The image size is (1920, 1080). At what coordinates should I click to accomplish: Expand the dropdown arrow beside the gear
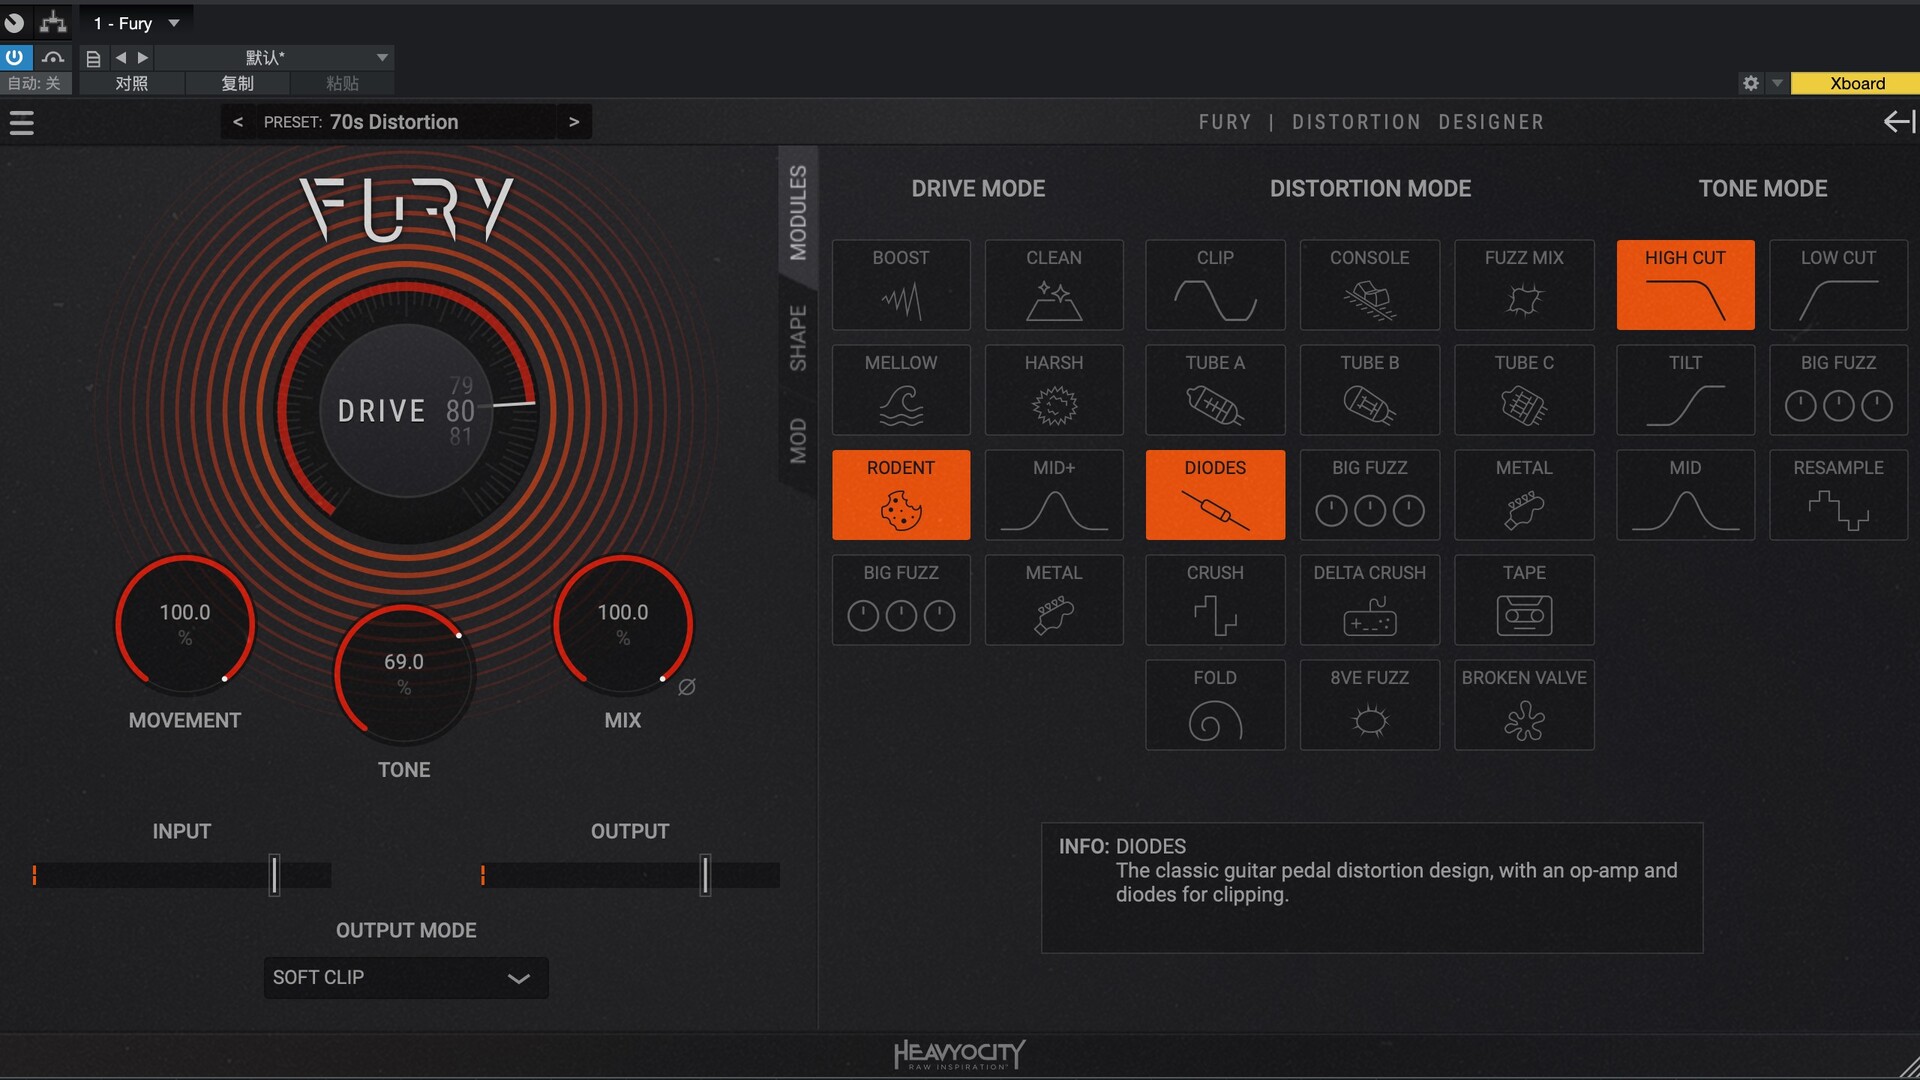pos(1777,83)
